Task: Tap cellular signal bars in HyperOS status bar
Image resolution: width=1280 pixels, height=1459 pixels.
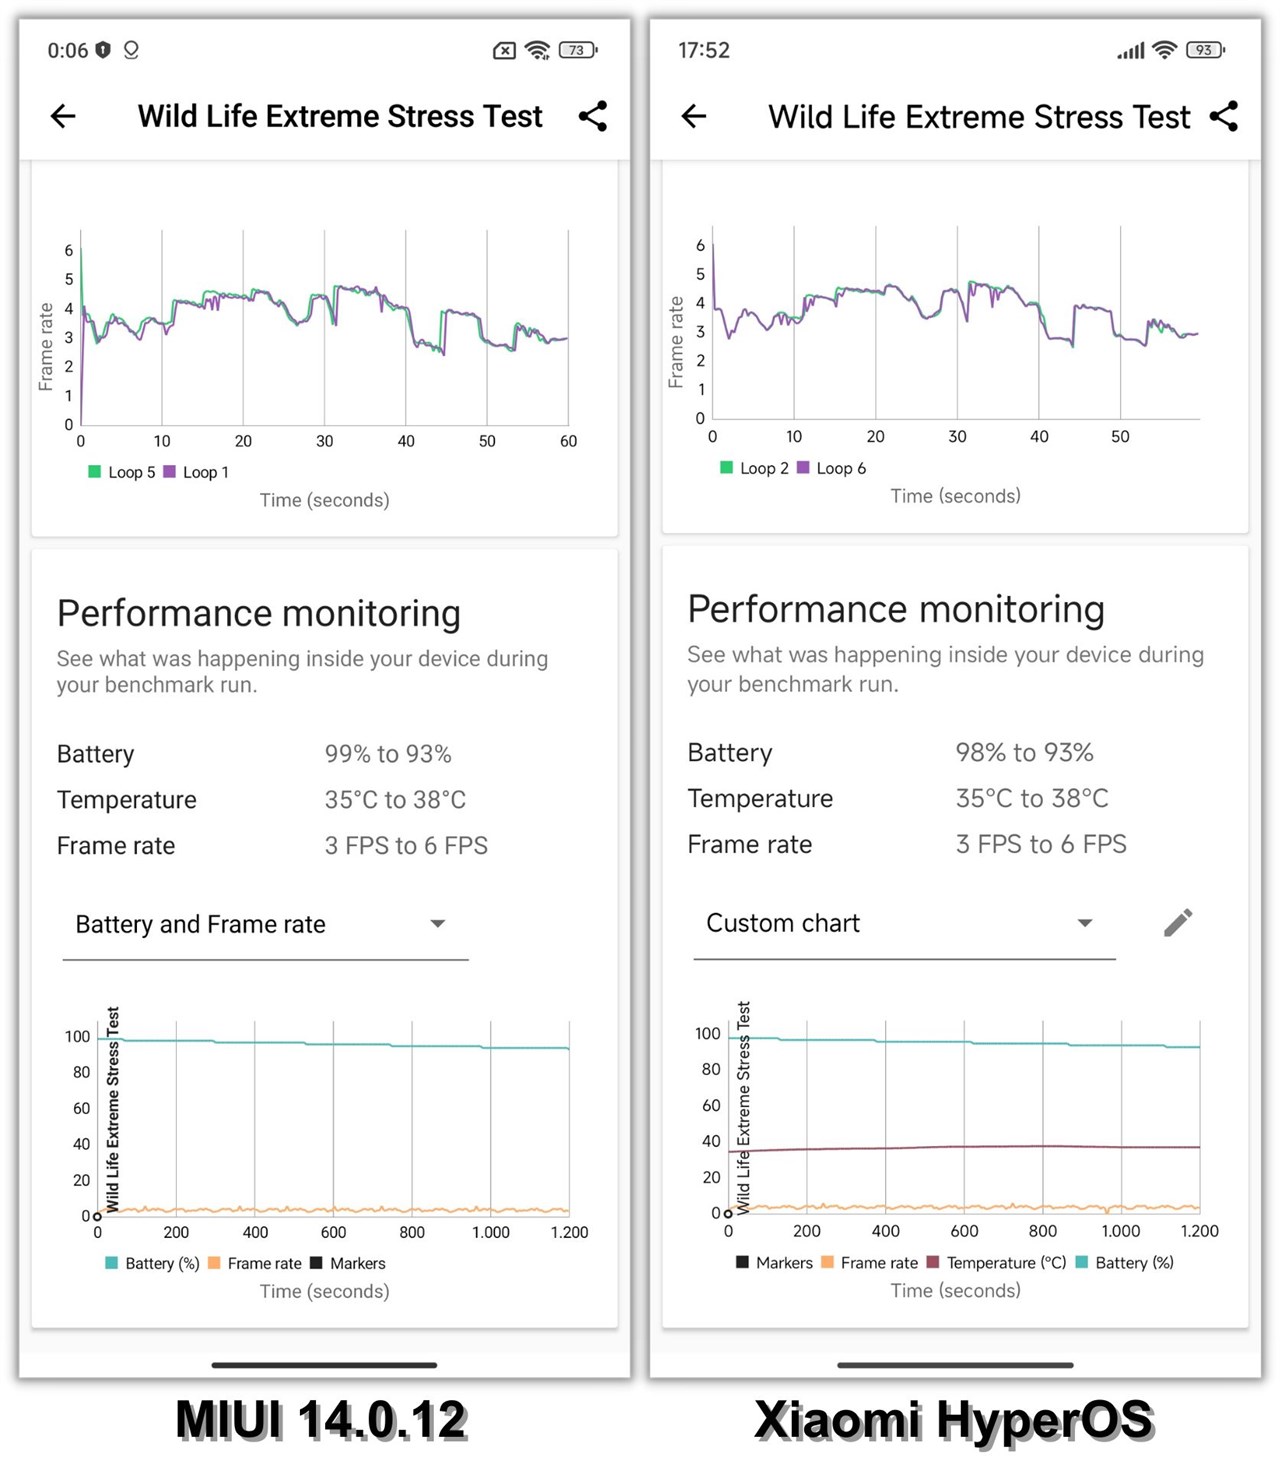Action: tap(1131, 50)
